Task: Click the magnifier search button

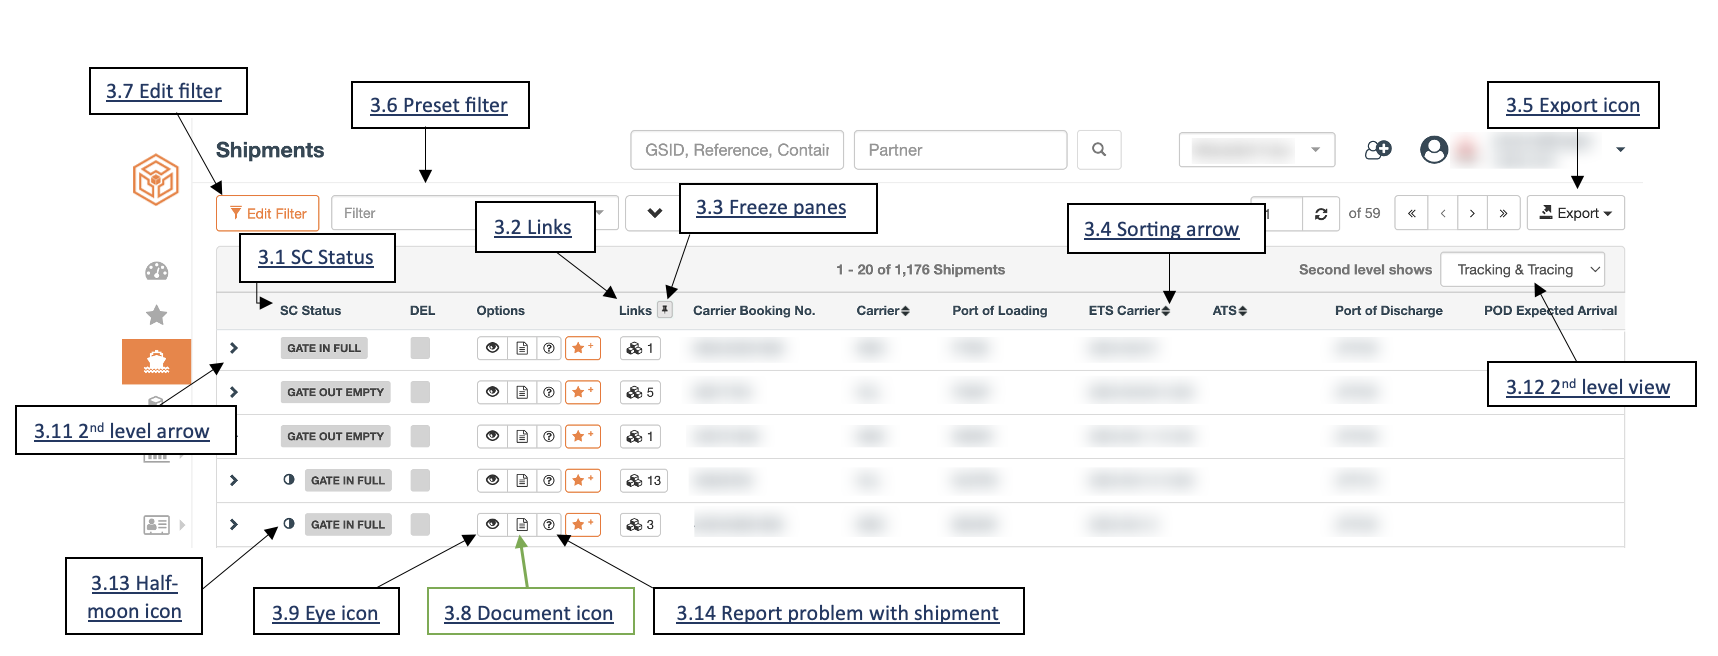Action: 1099,150
